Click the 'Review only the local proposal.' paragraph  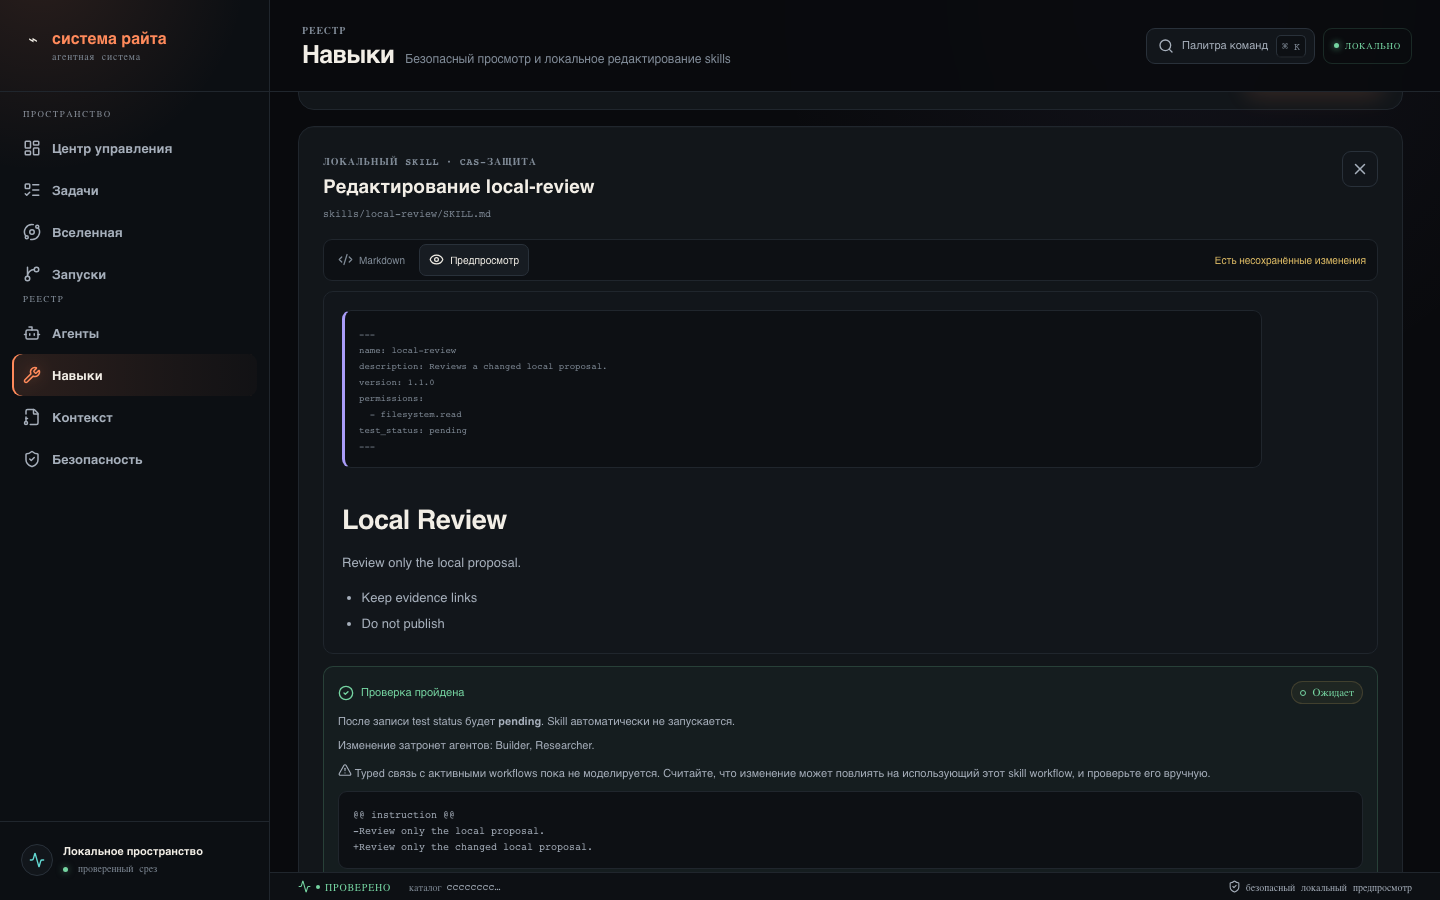coord(431,563)
